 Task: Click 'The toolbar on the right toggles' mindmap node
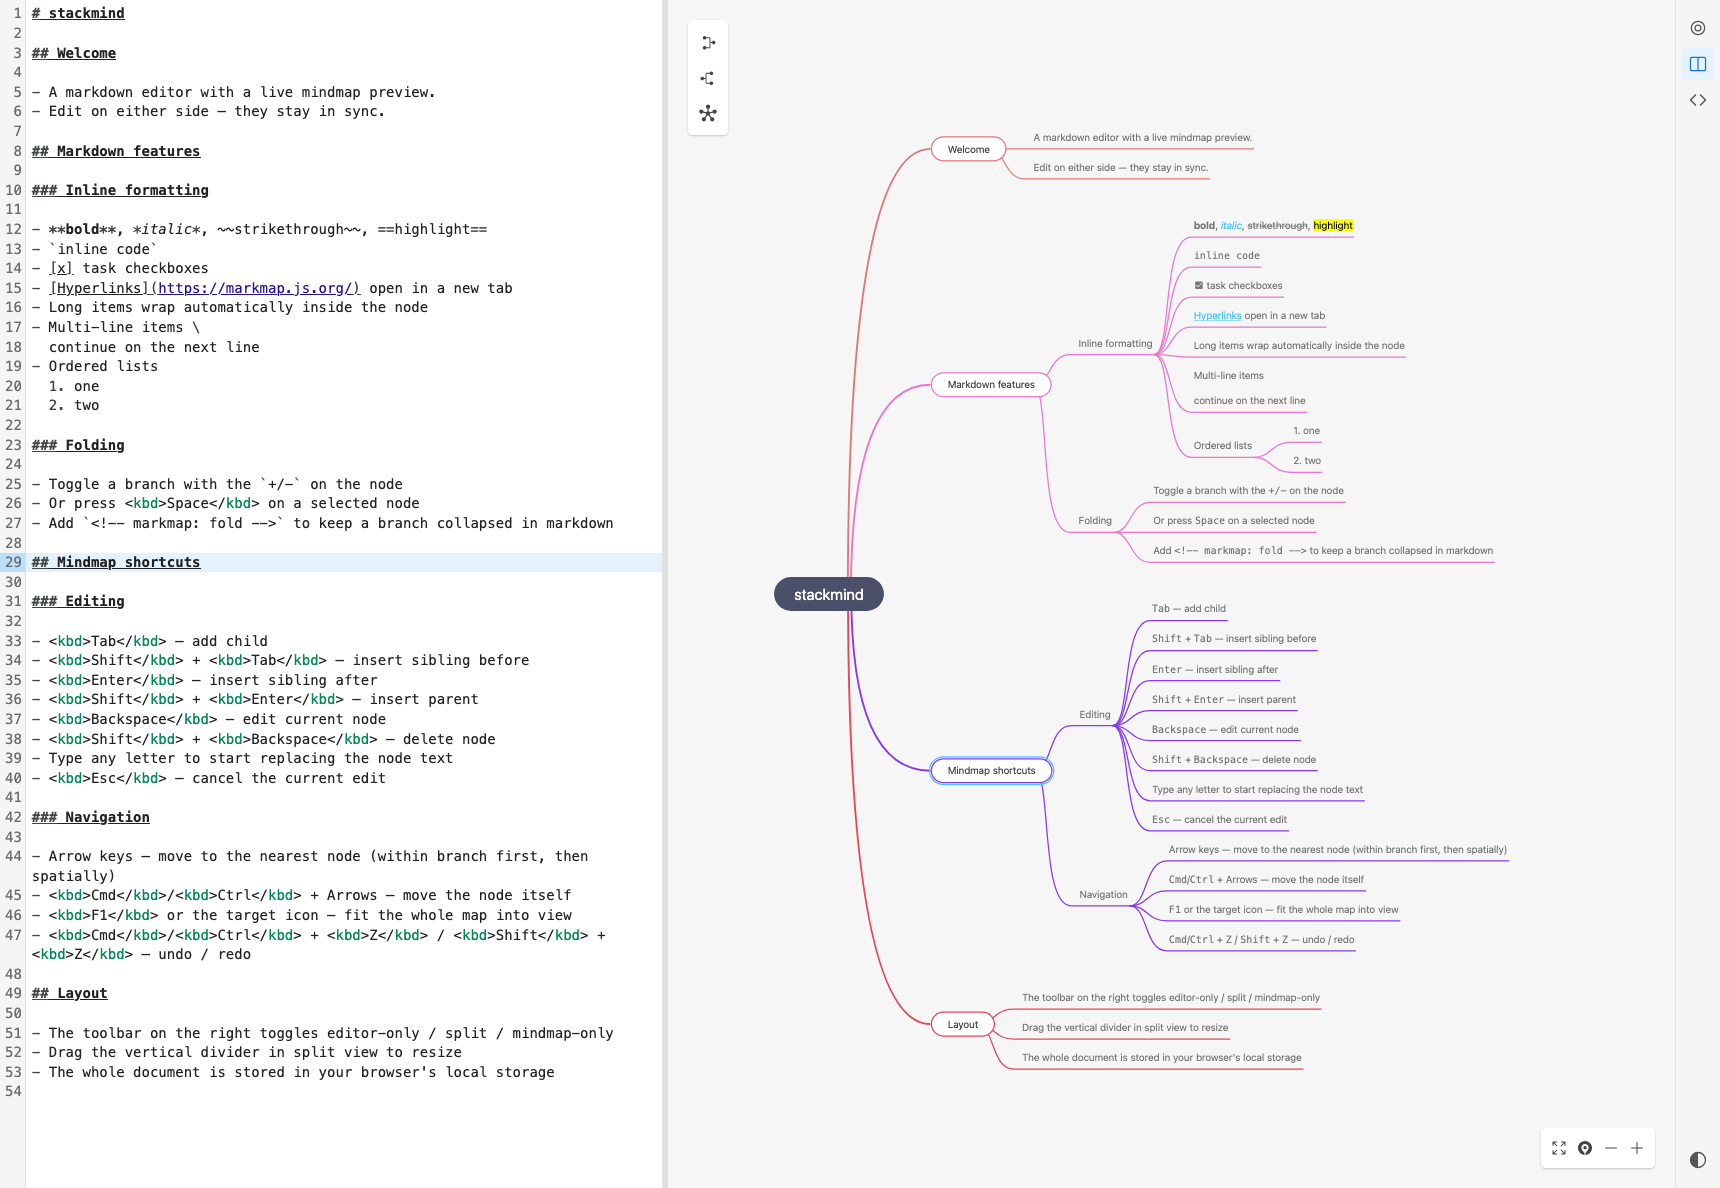point(1170,998)
